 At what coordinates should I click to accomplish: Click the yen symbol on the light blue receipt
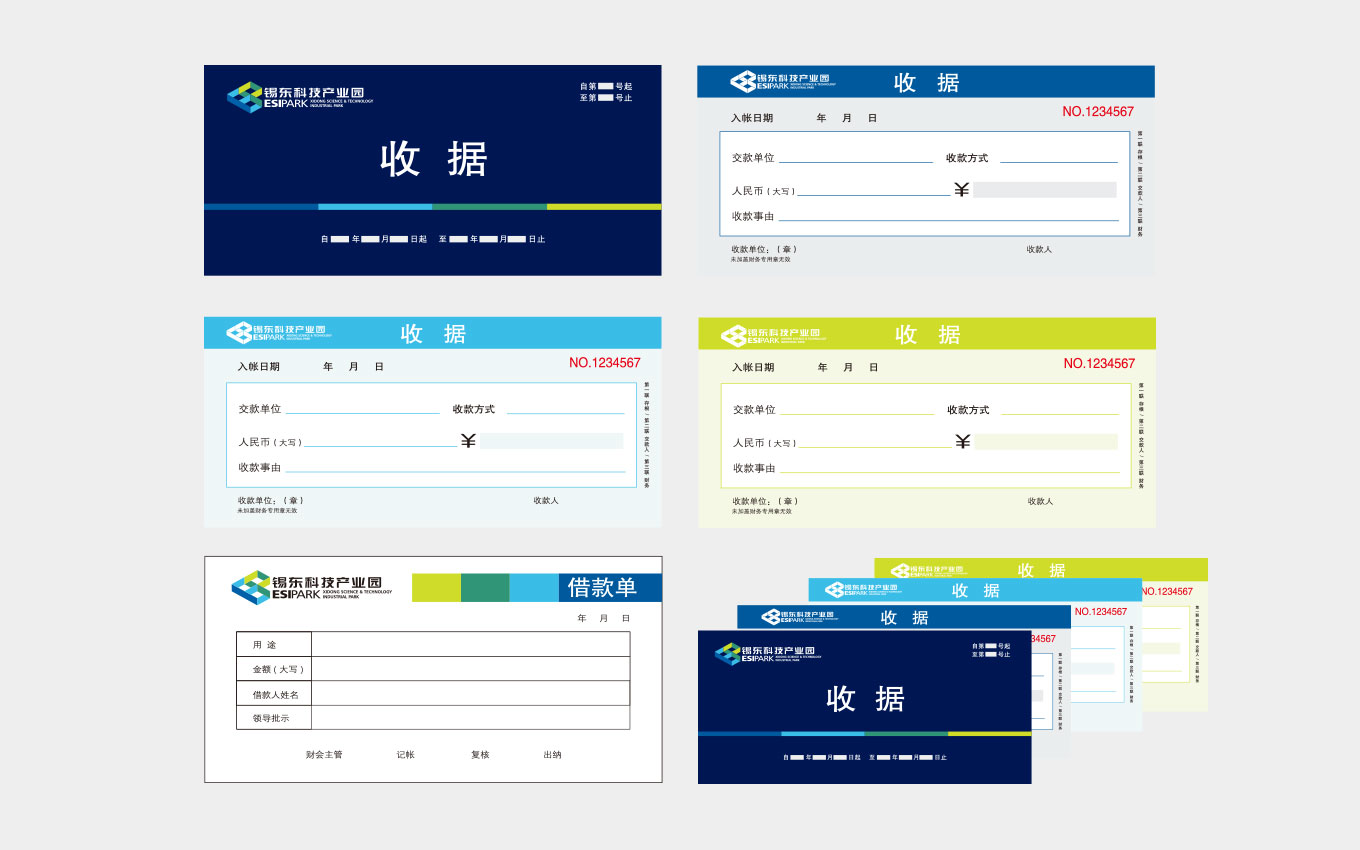[x=468, y=441]
